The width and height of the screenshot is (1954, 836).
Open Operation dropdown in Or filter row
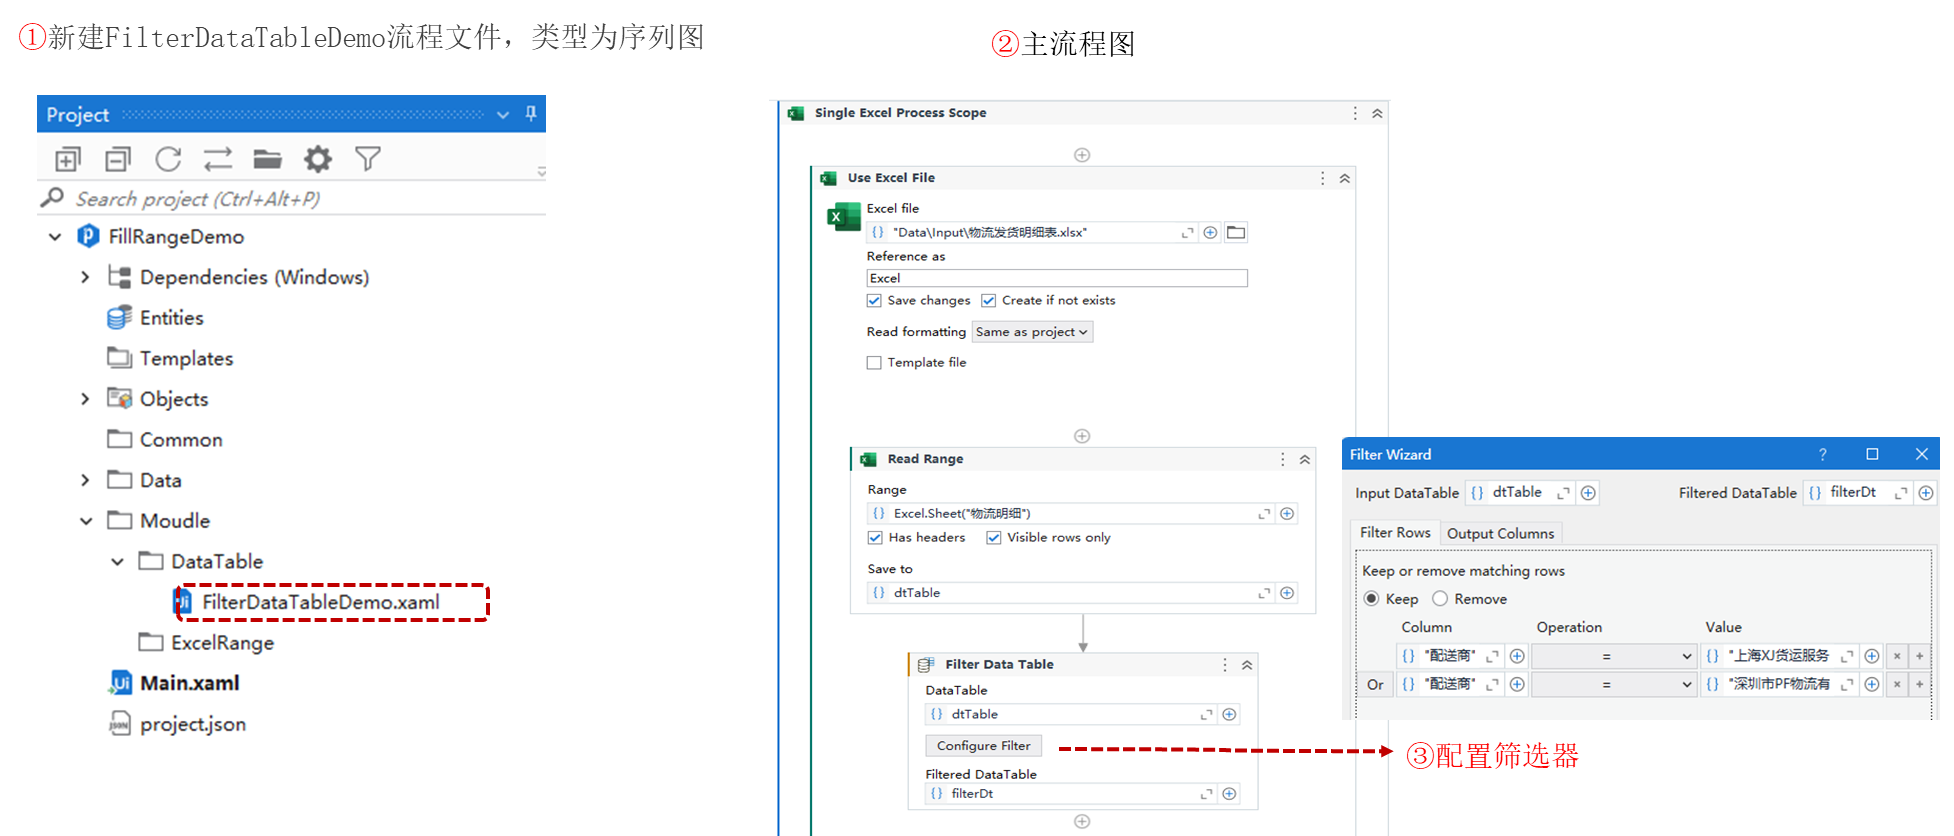coord(1614,684)
